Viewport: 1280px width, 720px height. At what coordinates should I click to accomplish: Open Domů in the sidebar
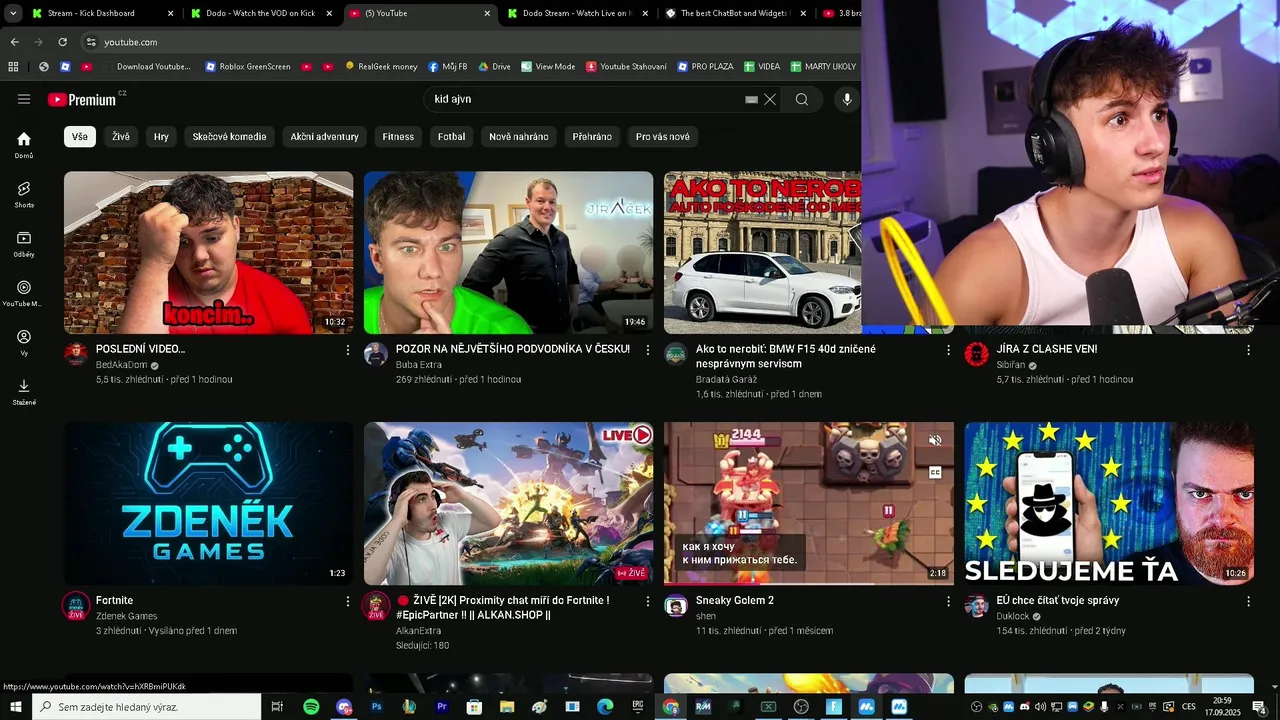(24, 145)
